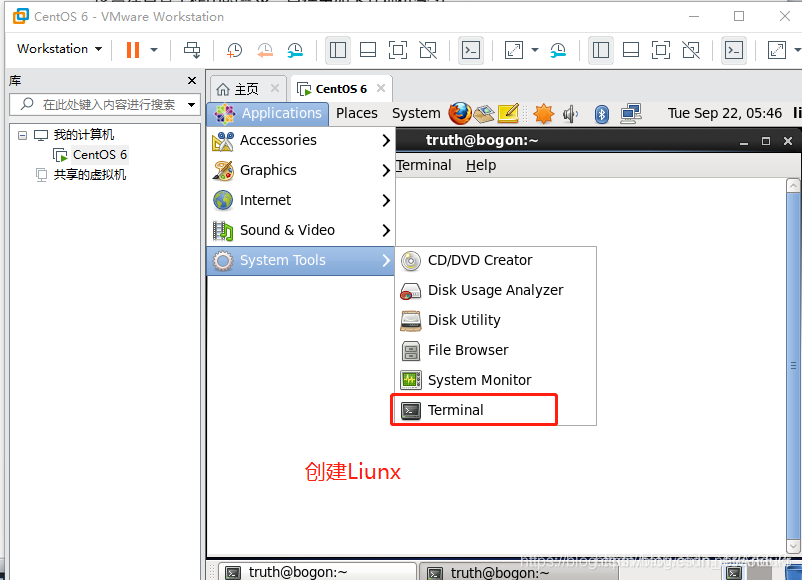The height and width of the screenshot is (580, 802).
Task: Open Disk Utility from System Tools
Action: pos(495,320)
